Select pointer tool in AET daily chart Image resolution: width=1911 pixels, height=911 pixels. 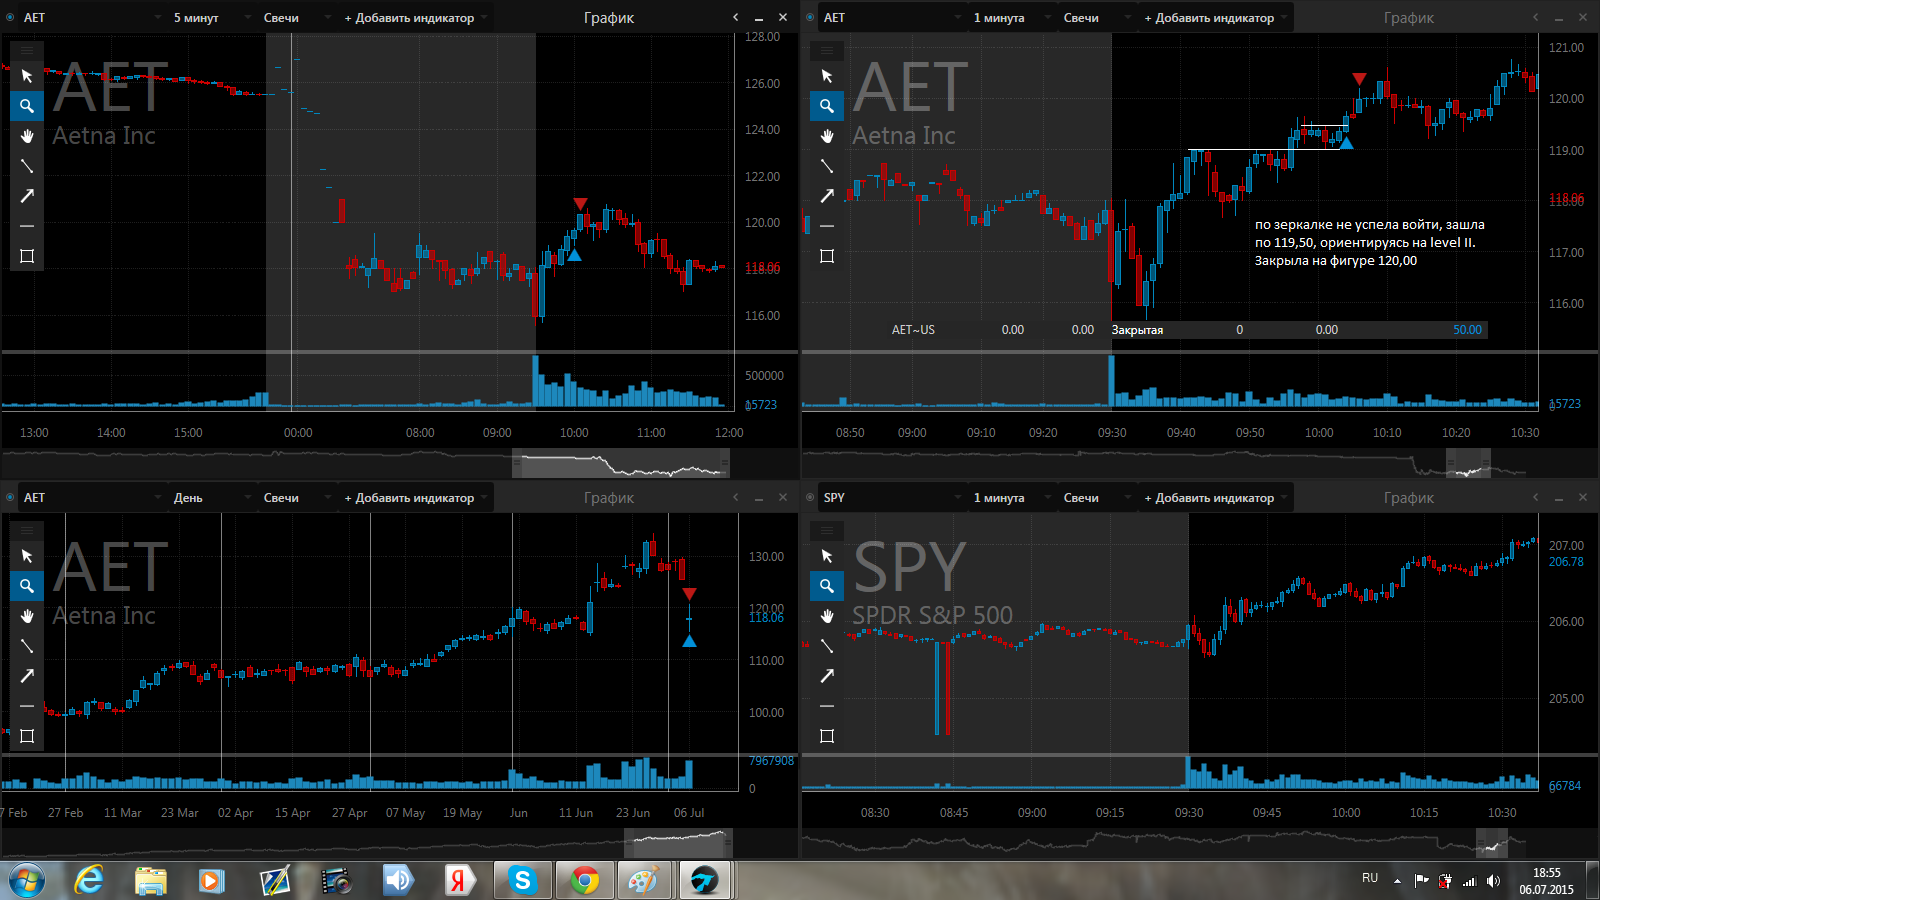point(27,556)
